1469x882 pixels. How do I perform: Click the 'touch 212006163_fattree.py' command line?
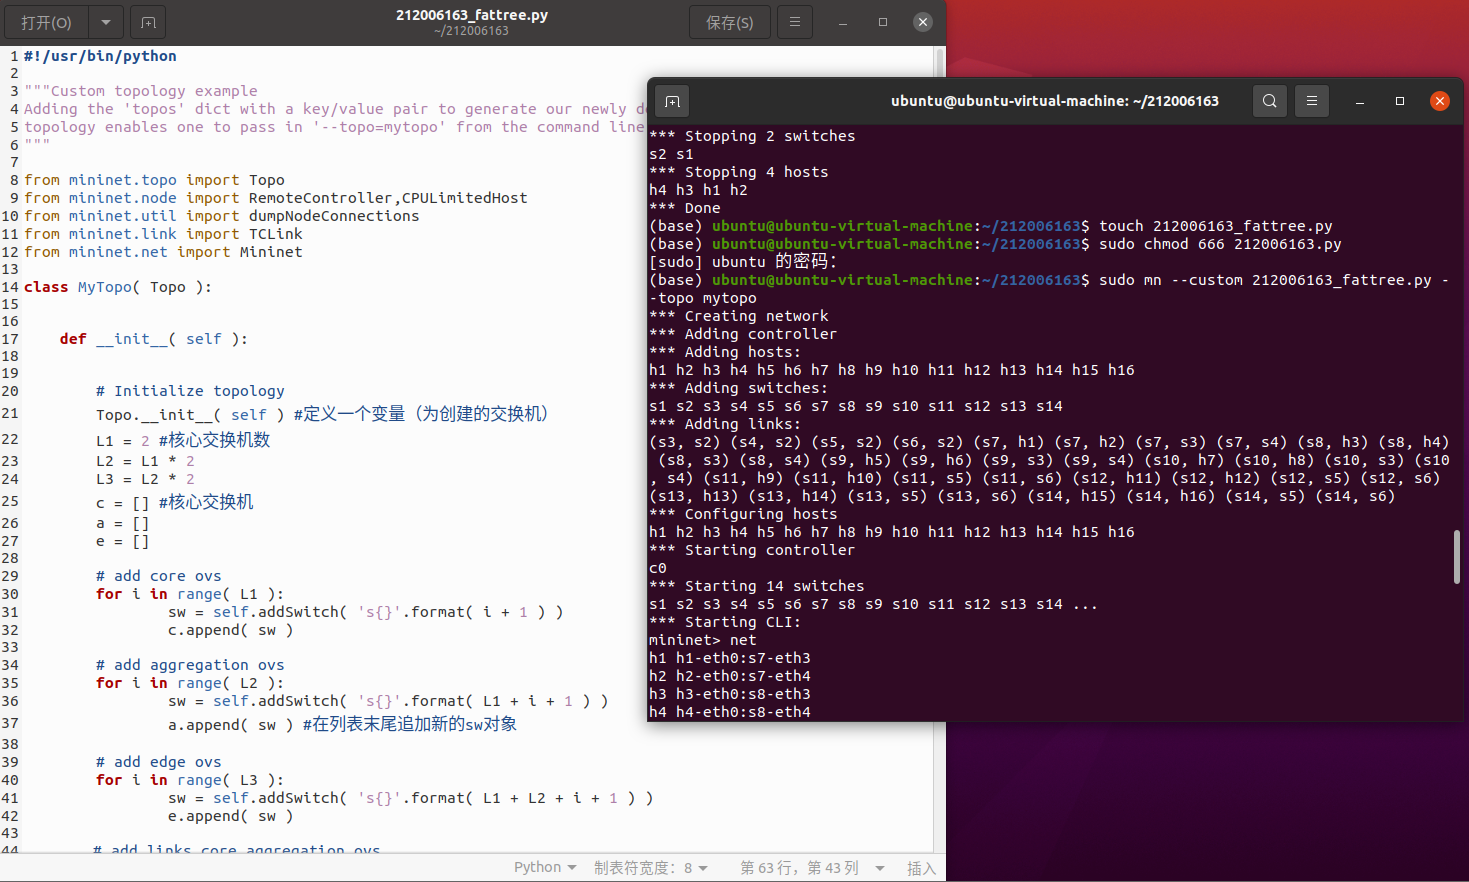click(x=1216, y=226)
